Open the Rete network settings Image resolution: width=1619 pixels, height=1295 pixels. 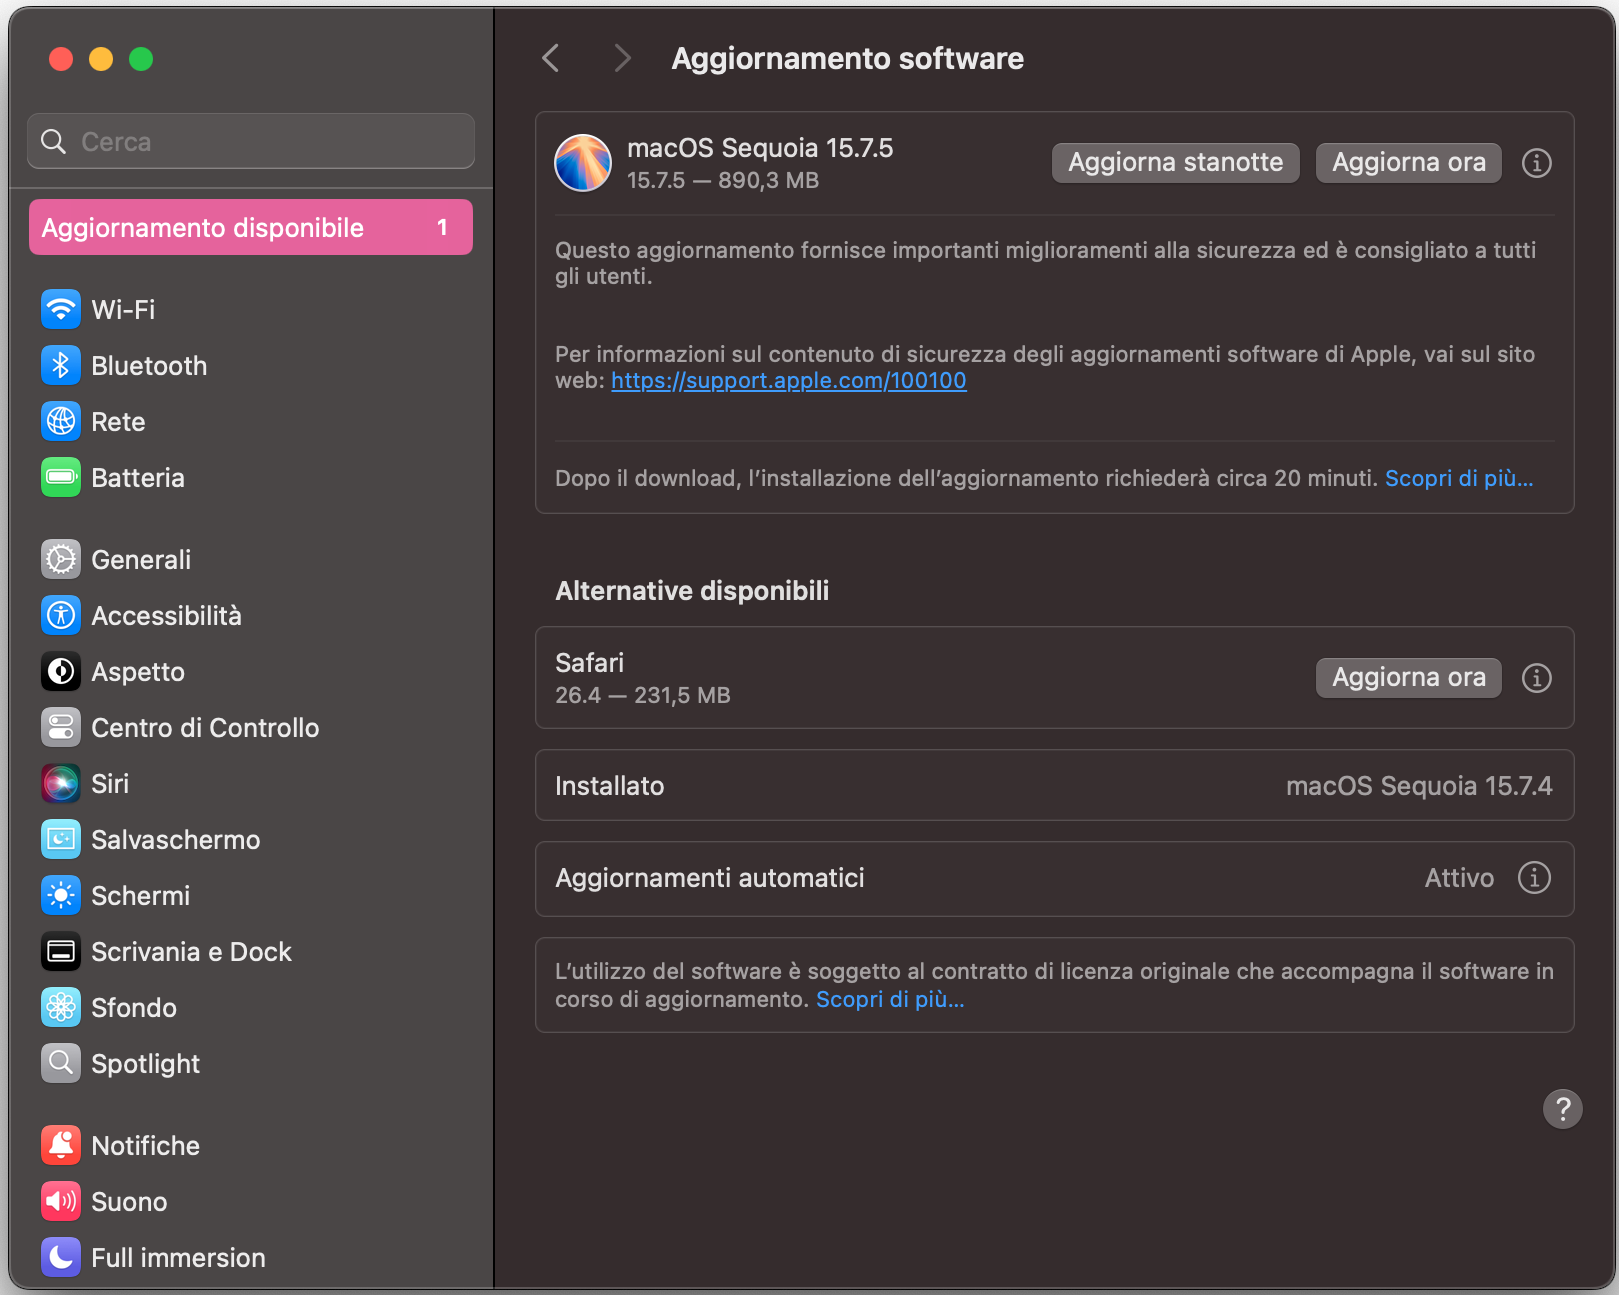117,421
